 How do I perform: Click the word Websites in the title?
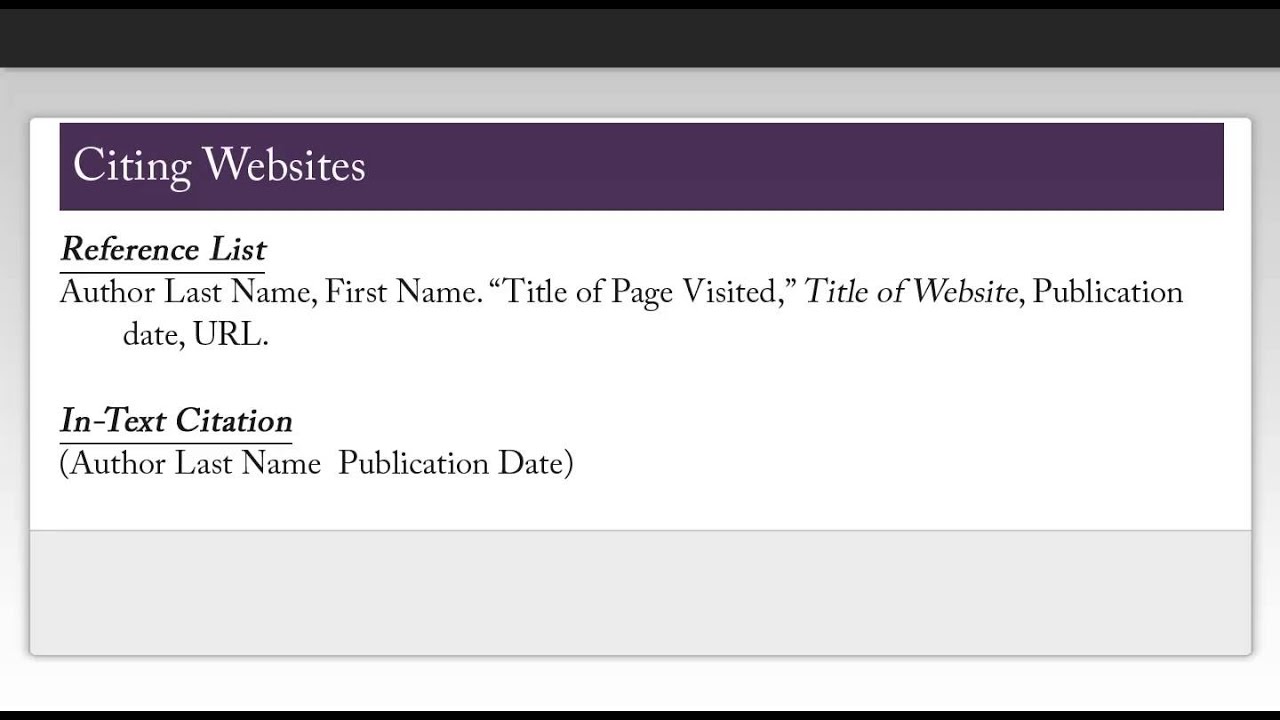click(283, 166)
